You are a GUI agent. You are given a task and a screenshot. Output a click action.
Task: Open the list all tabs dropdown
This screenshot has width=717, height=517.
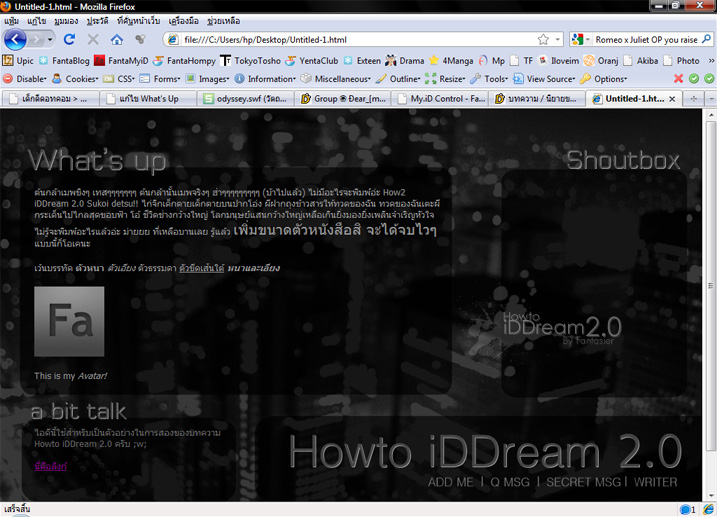coord(711,99)
